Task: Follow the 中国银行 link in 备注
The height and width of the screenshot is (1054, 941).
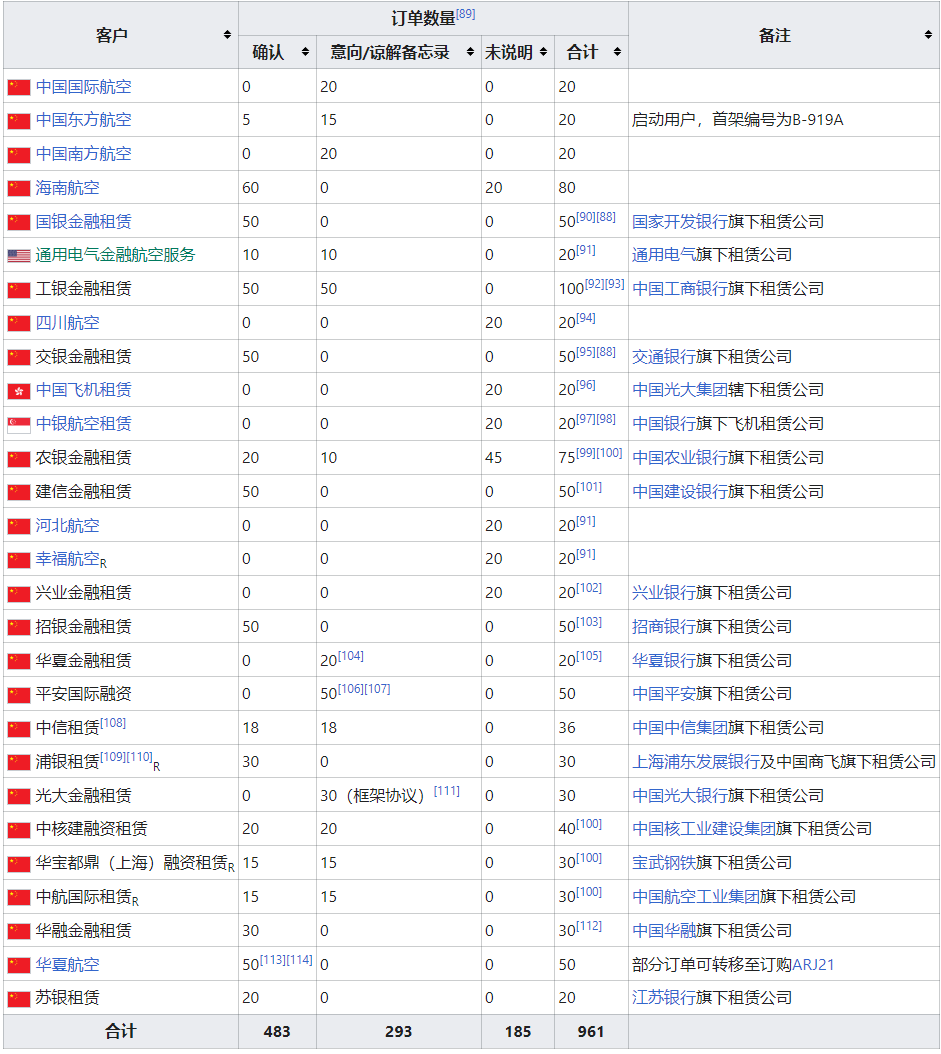Action: tap(663, 423)
